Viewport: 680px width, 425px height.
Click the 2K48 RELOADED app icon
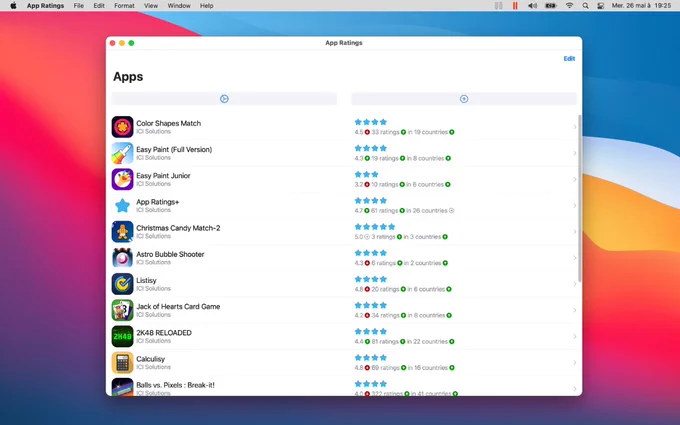tap(122, 337)
